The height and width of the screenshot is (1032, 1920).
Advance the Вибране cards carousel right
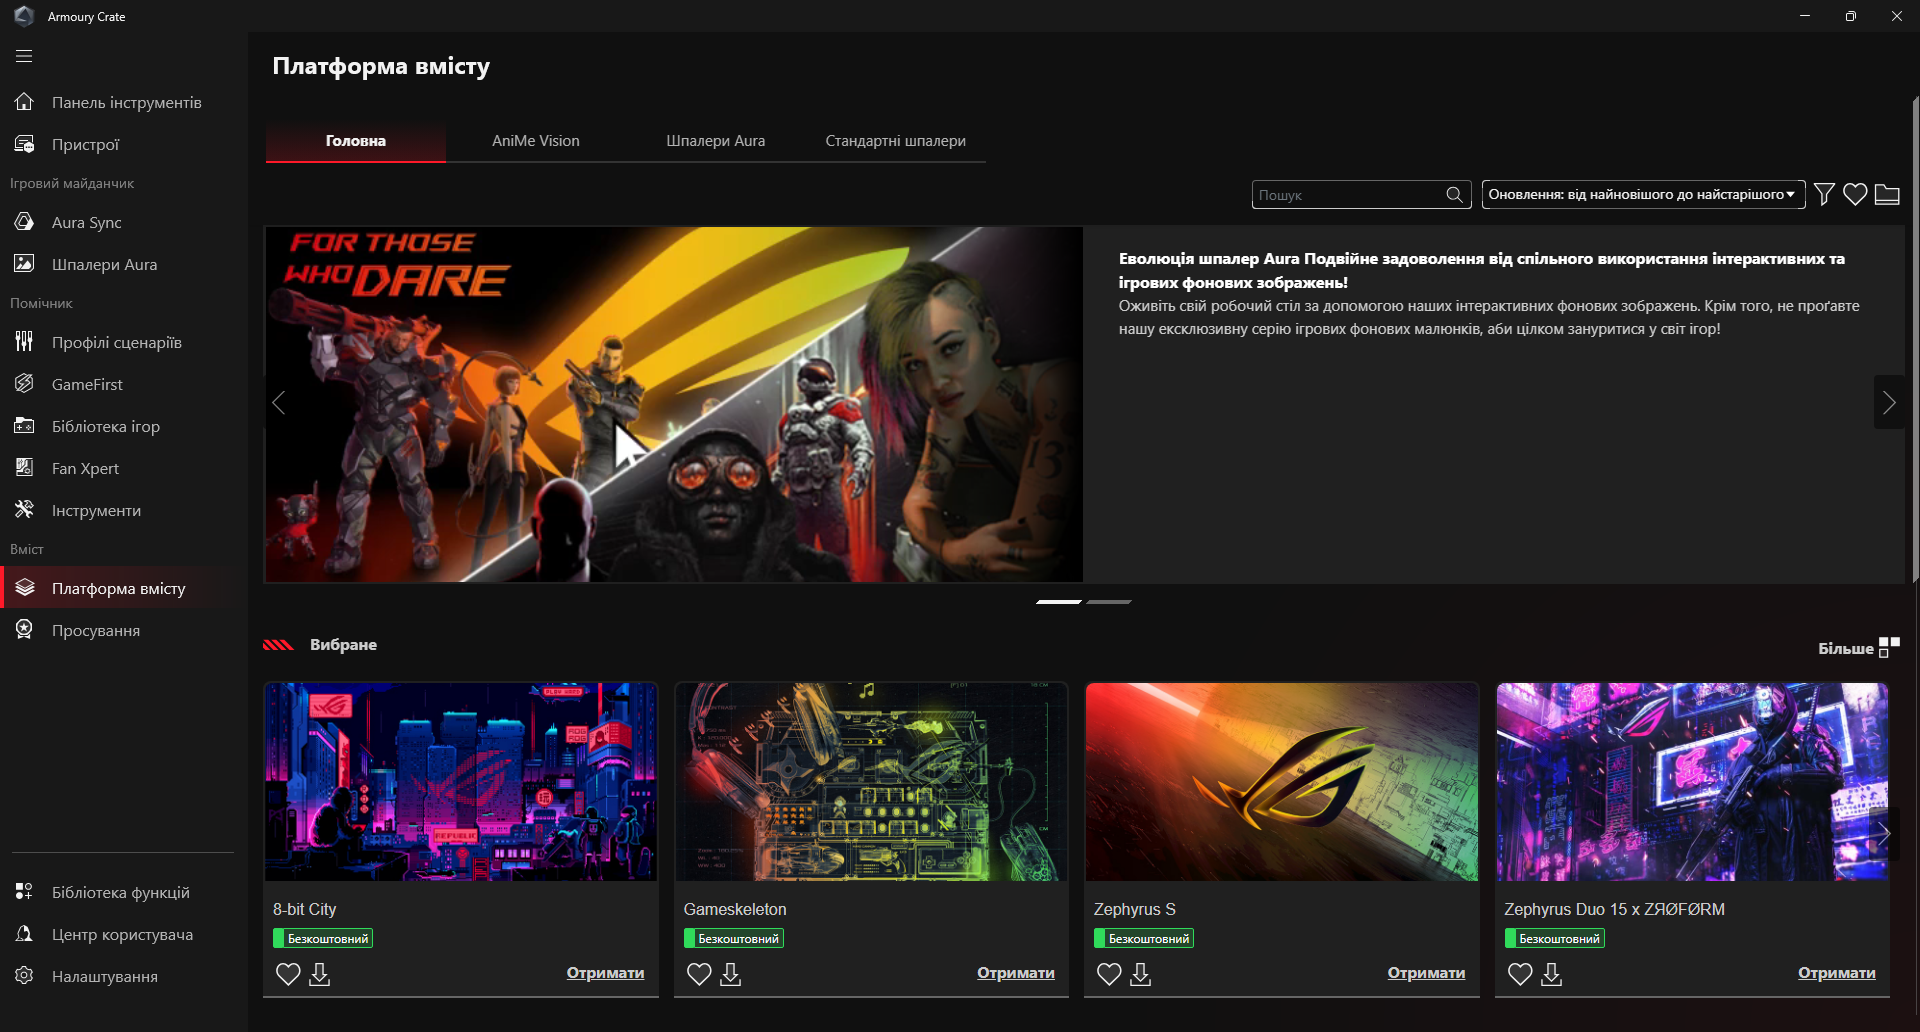point(1882,834)
